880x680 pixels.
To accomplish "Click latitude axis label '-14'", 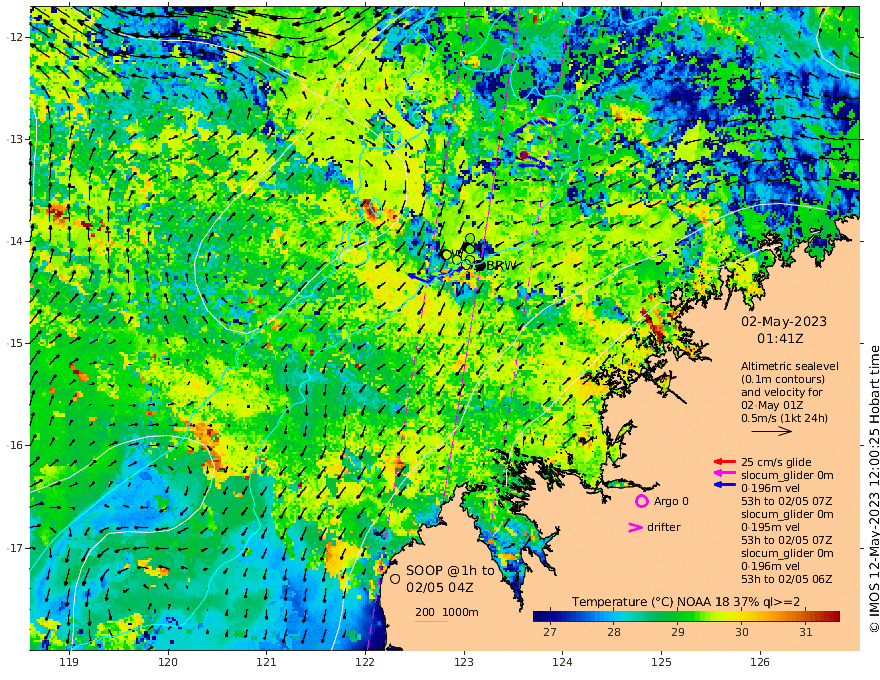I will tap(15, 241).
